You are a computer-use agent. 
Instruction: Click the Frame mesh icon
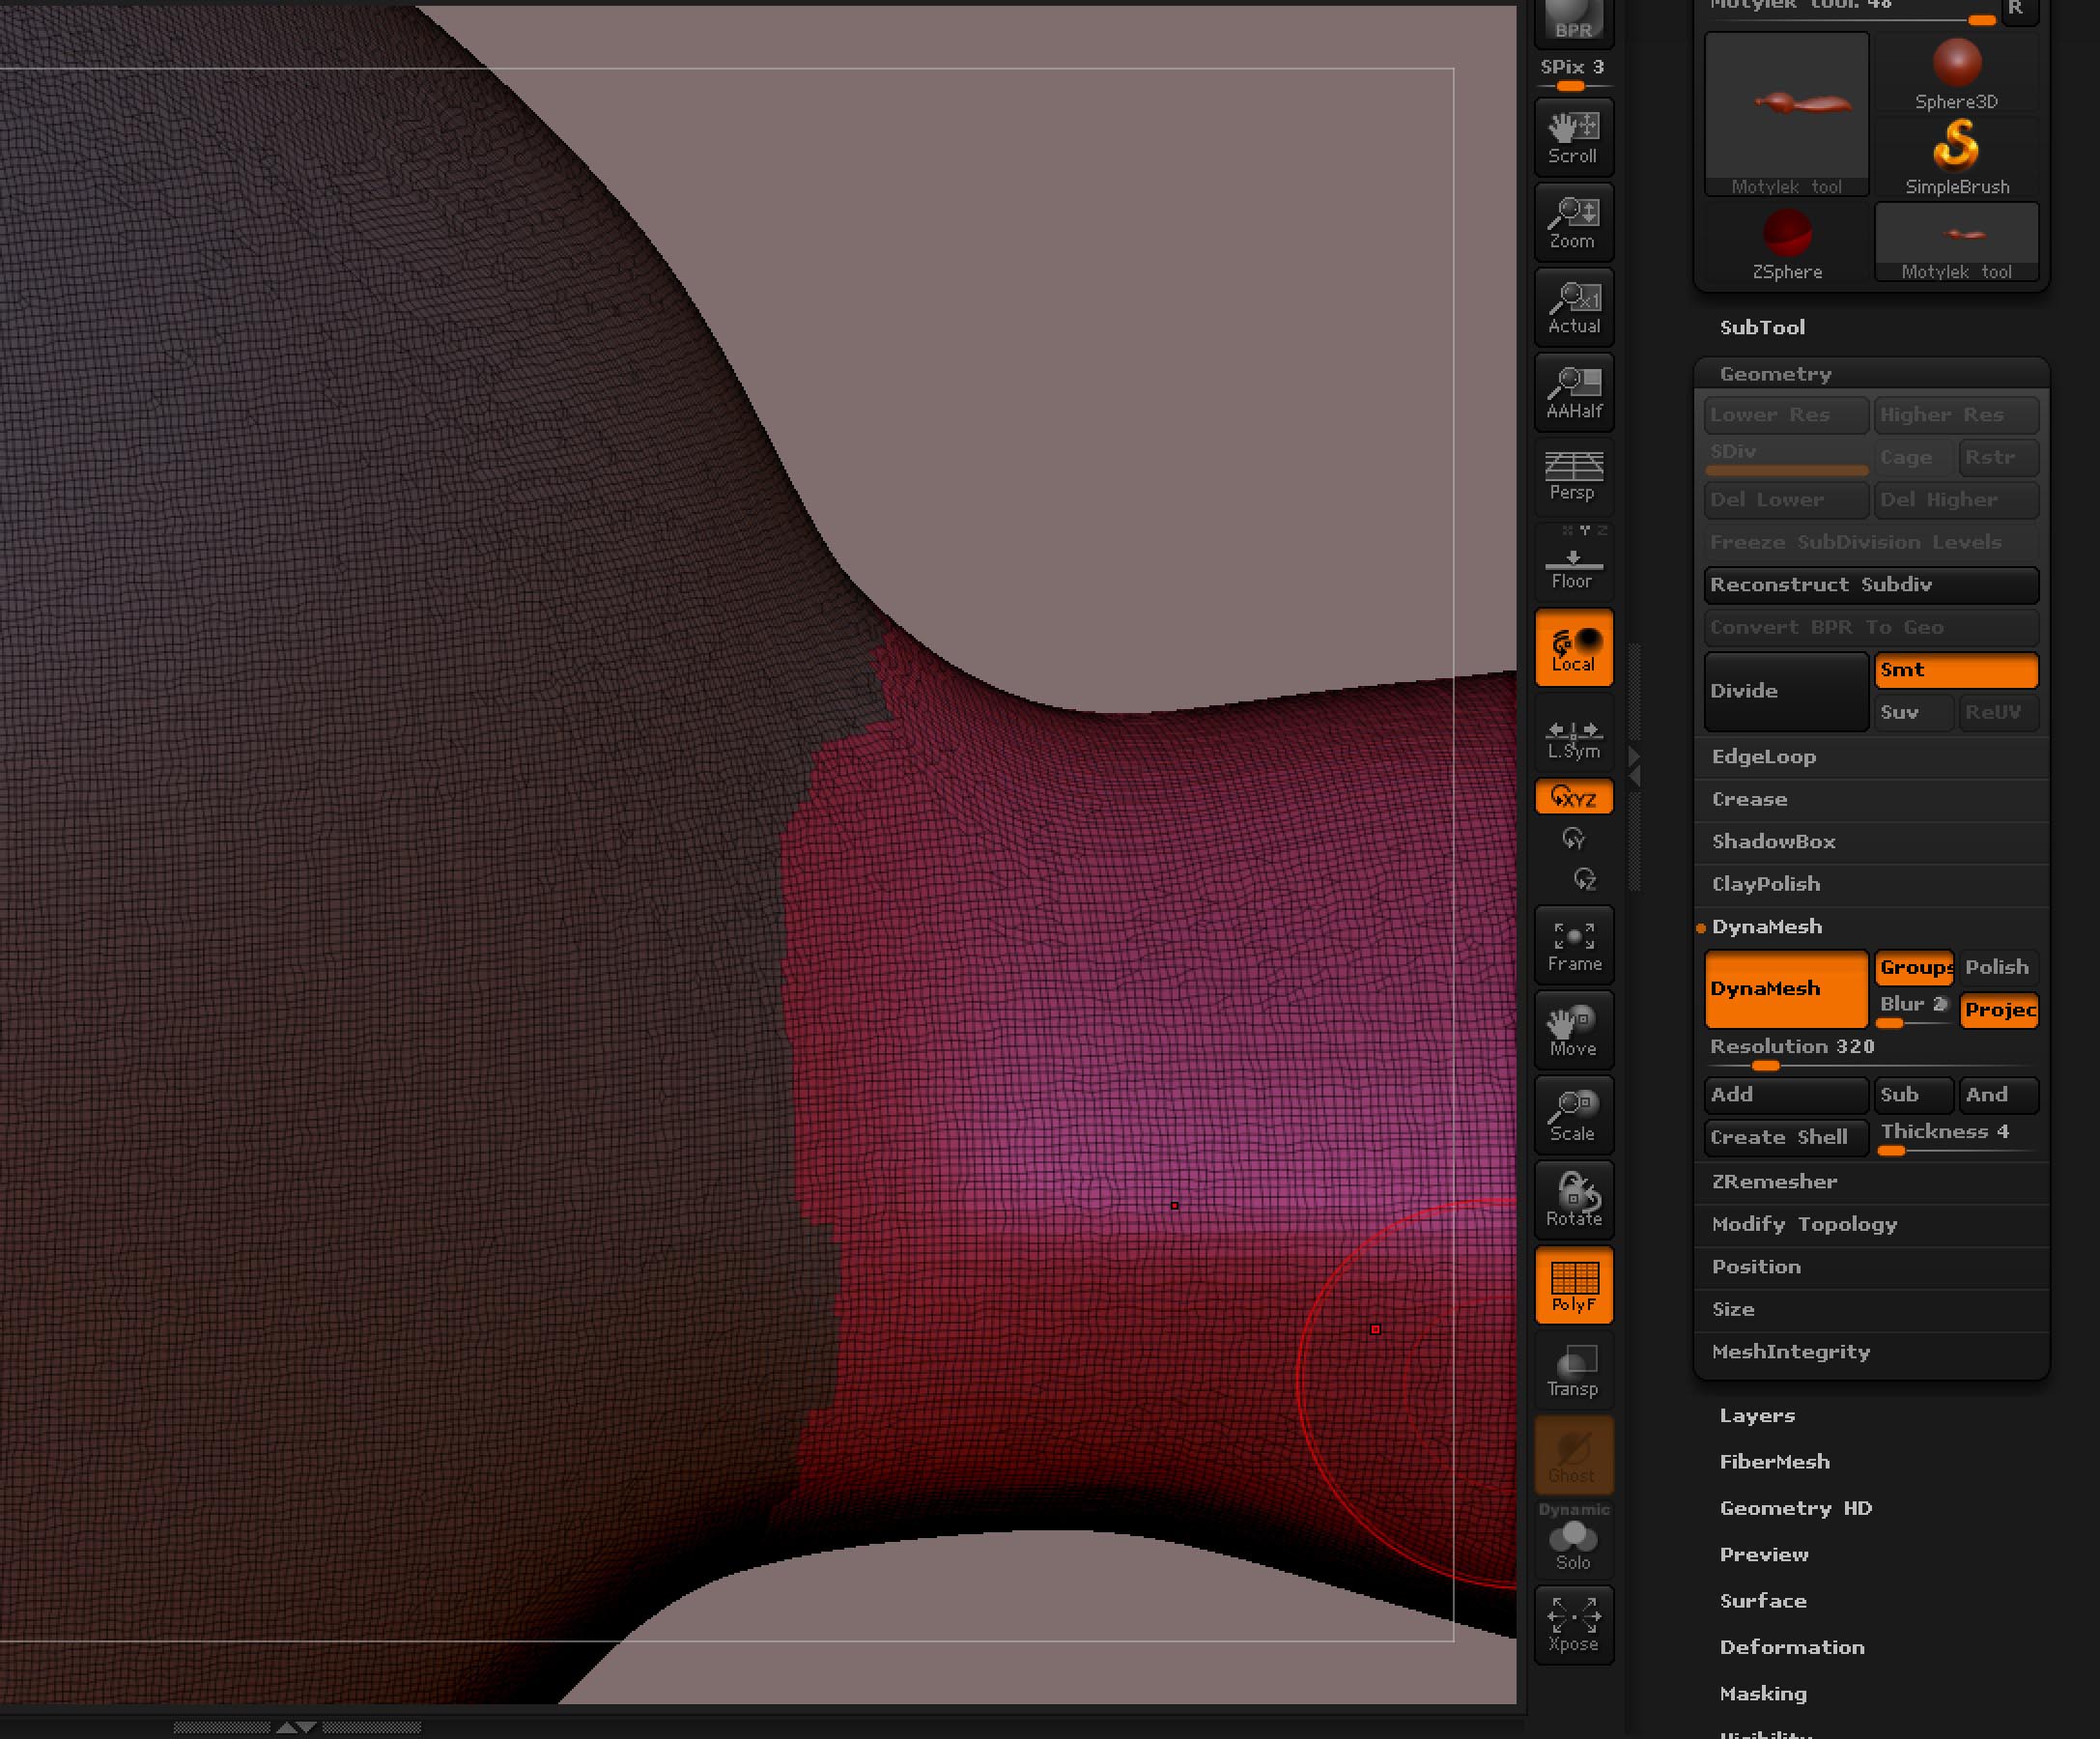1573,944
